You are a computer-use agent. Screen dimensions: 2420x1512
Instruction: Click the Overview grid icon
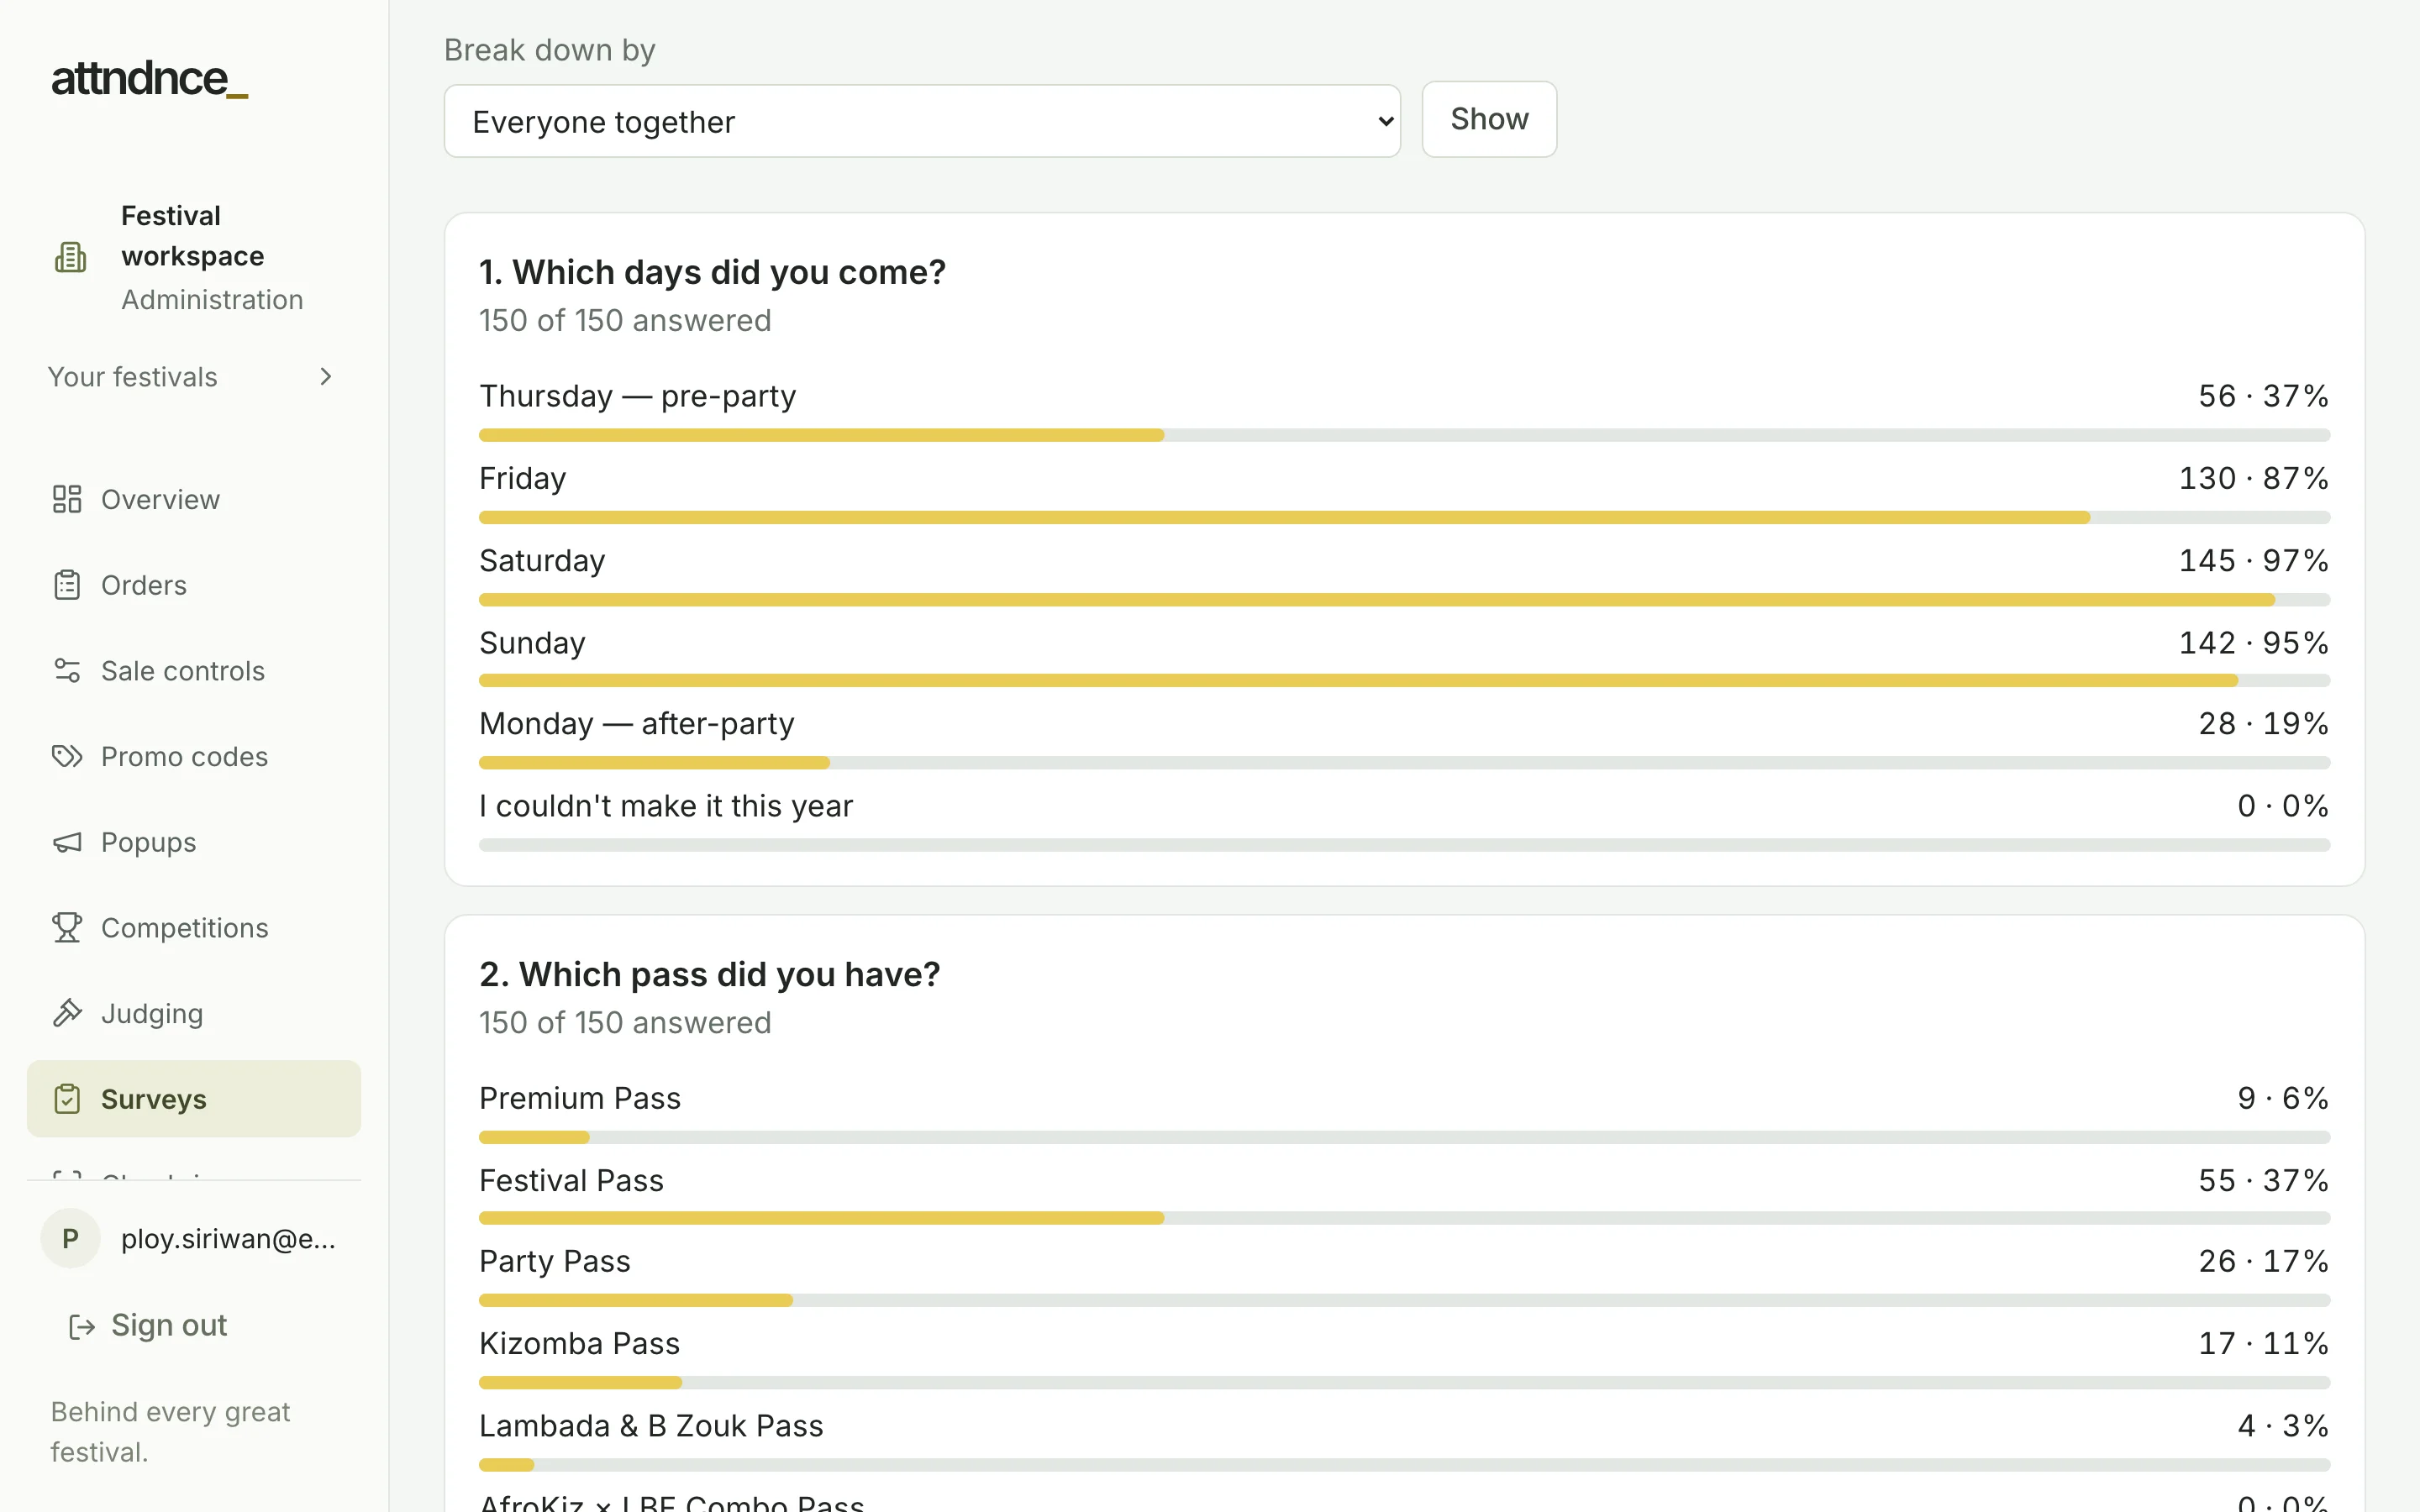click(x=67, y=499)
